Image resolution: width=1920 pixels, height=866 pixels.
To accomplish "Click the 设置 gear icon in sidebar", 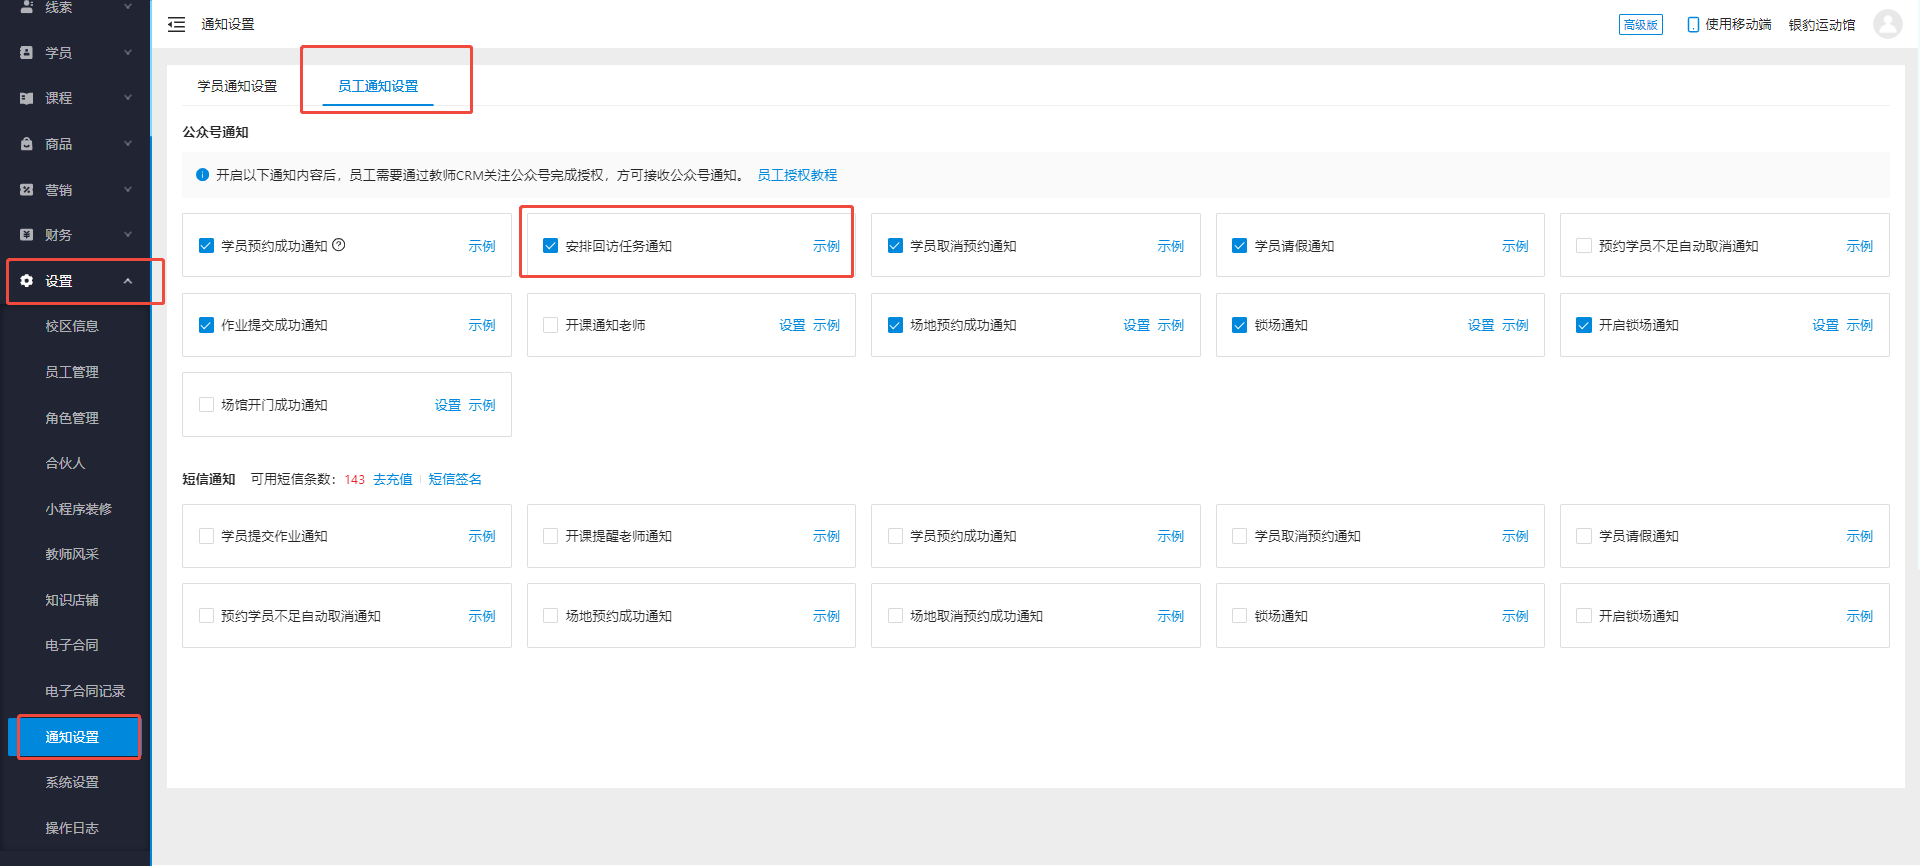I will point(27,281).
